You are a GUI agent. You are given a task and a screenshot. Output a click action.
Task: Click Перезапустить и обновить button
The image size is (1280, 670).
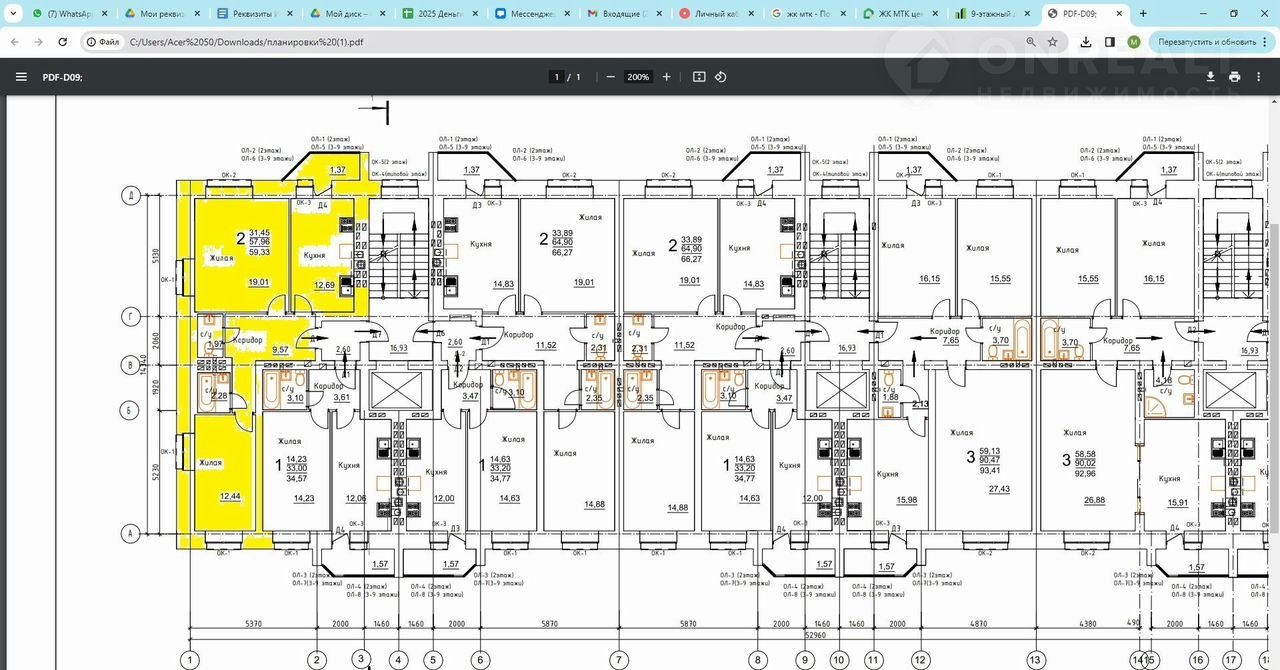coord(1207,42)
